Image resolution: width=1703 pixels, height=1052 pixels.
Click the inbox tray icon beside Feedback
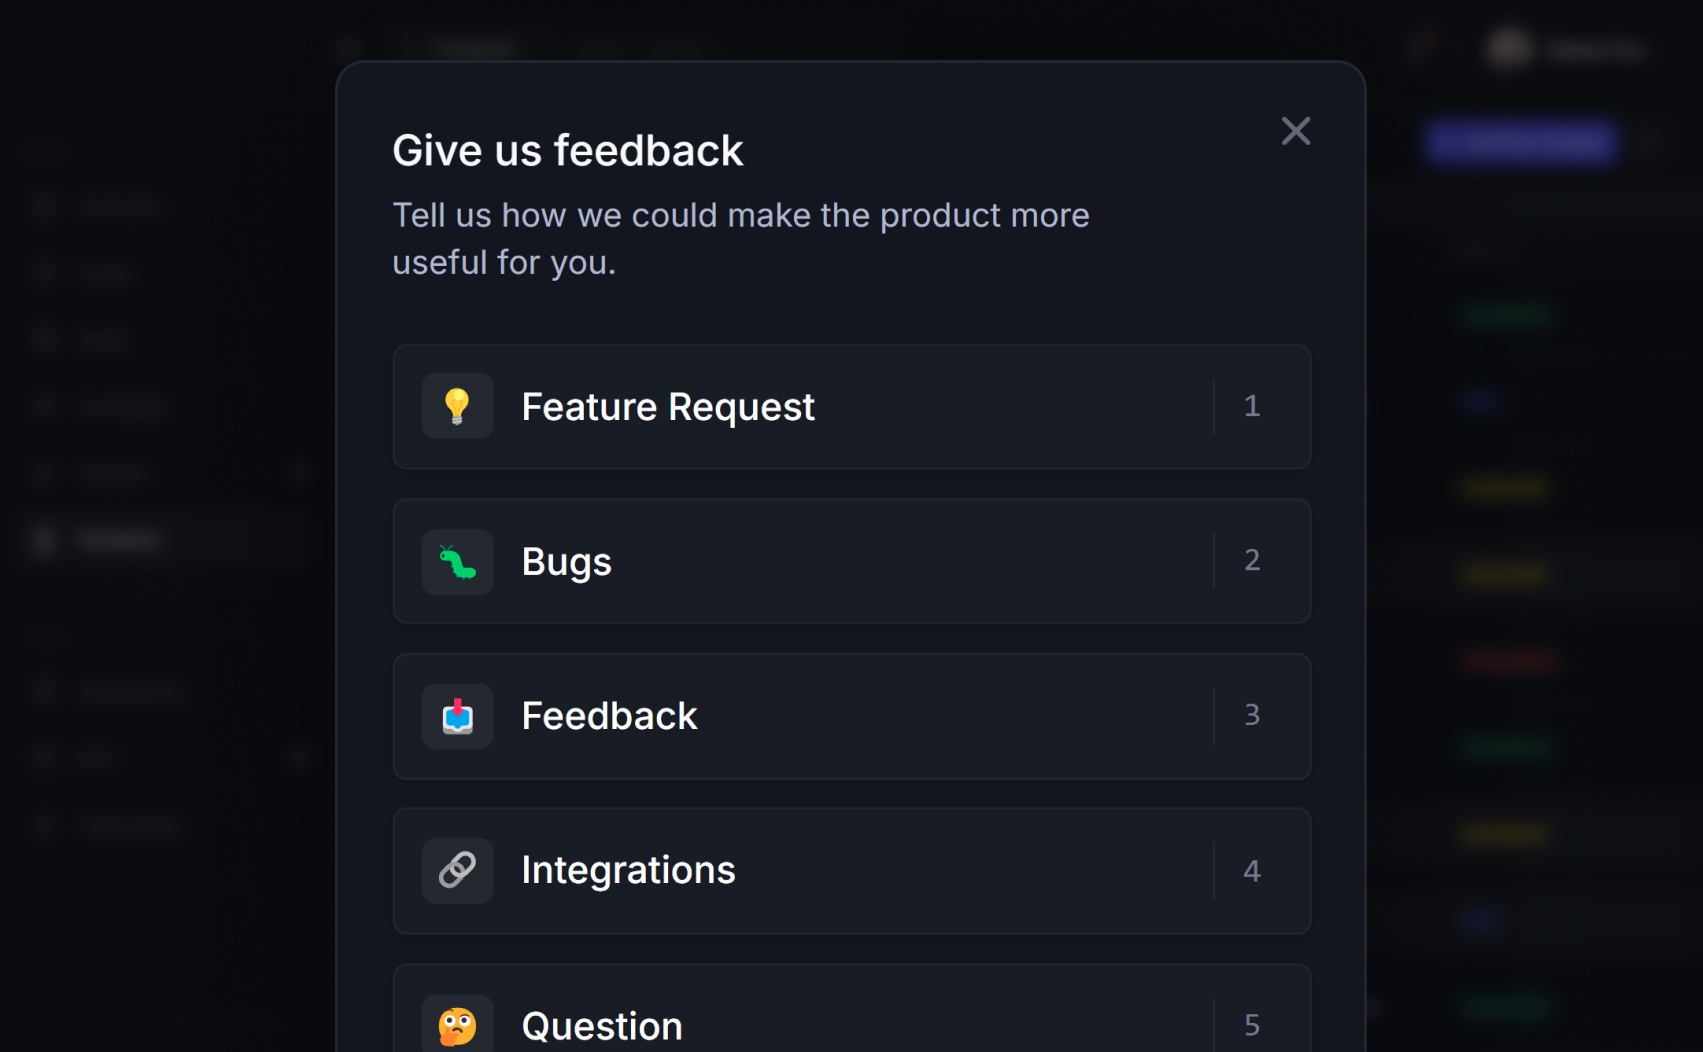click(458, 716)
